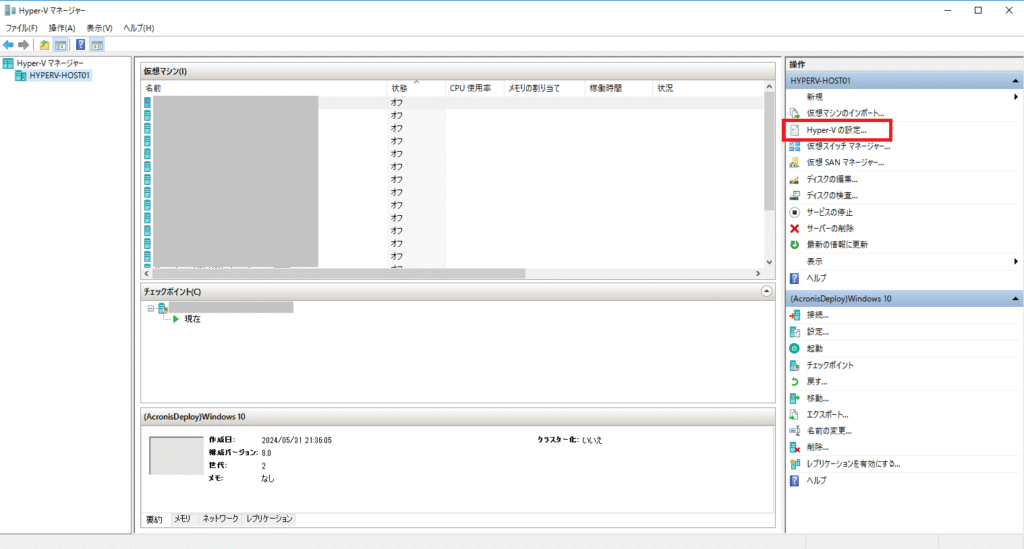Click VM list horizontal scrollbar left arrow
This screenshot has height=549, width=1024.
coord(147,274)
